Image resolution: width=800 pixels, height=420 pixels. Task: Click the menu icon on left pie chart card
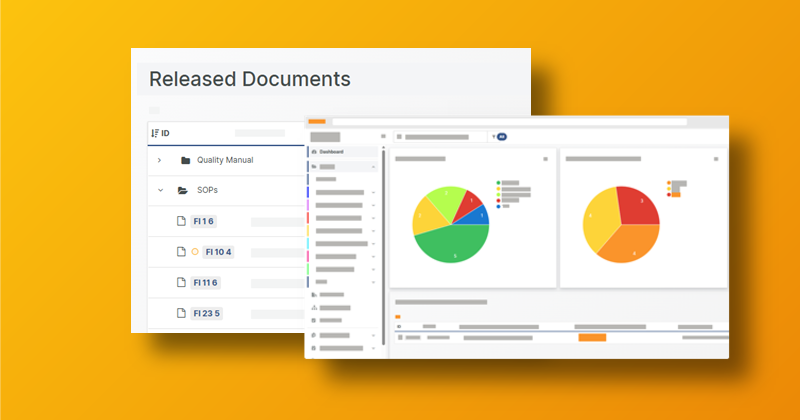point(545,159)
